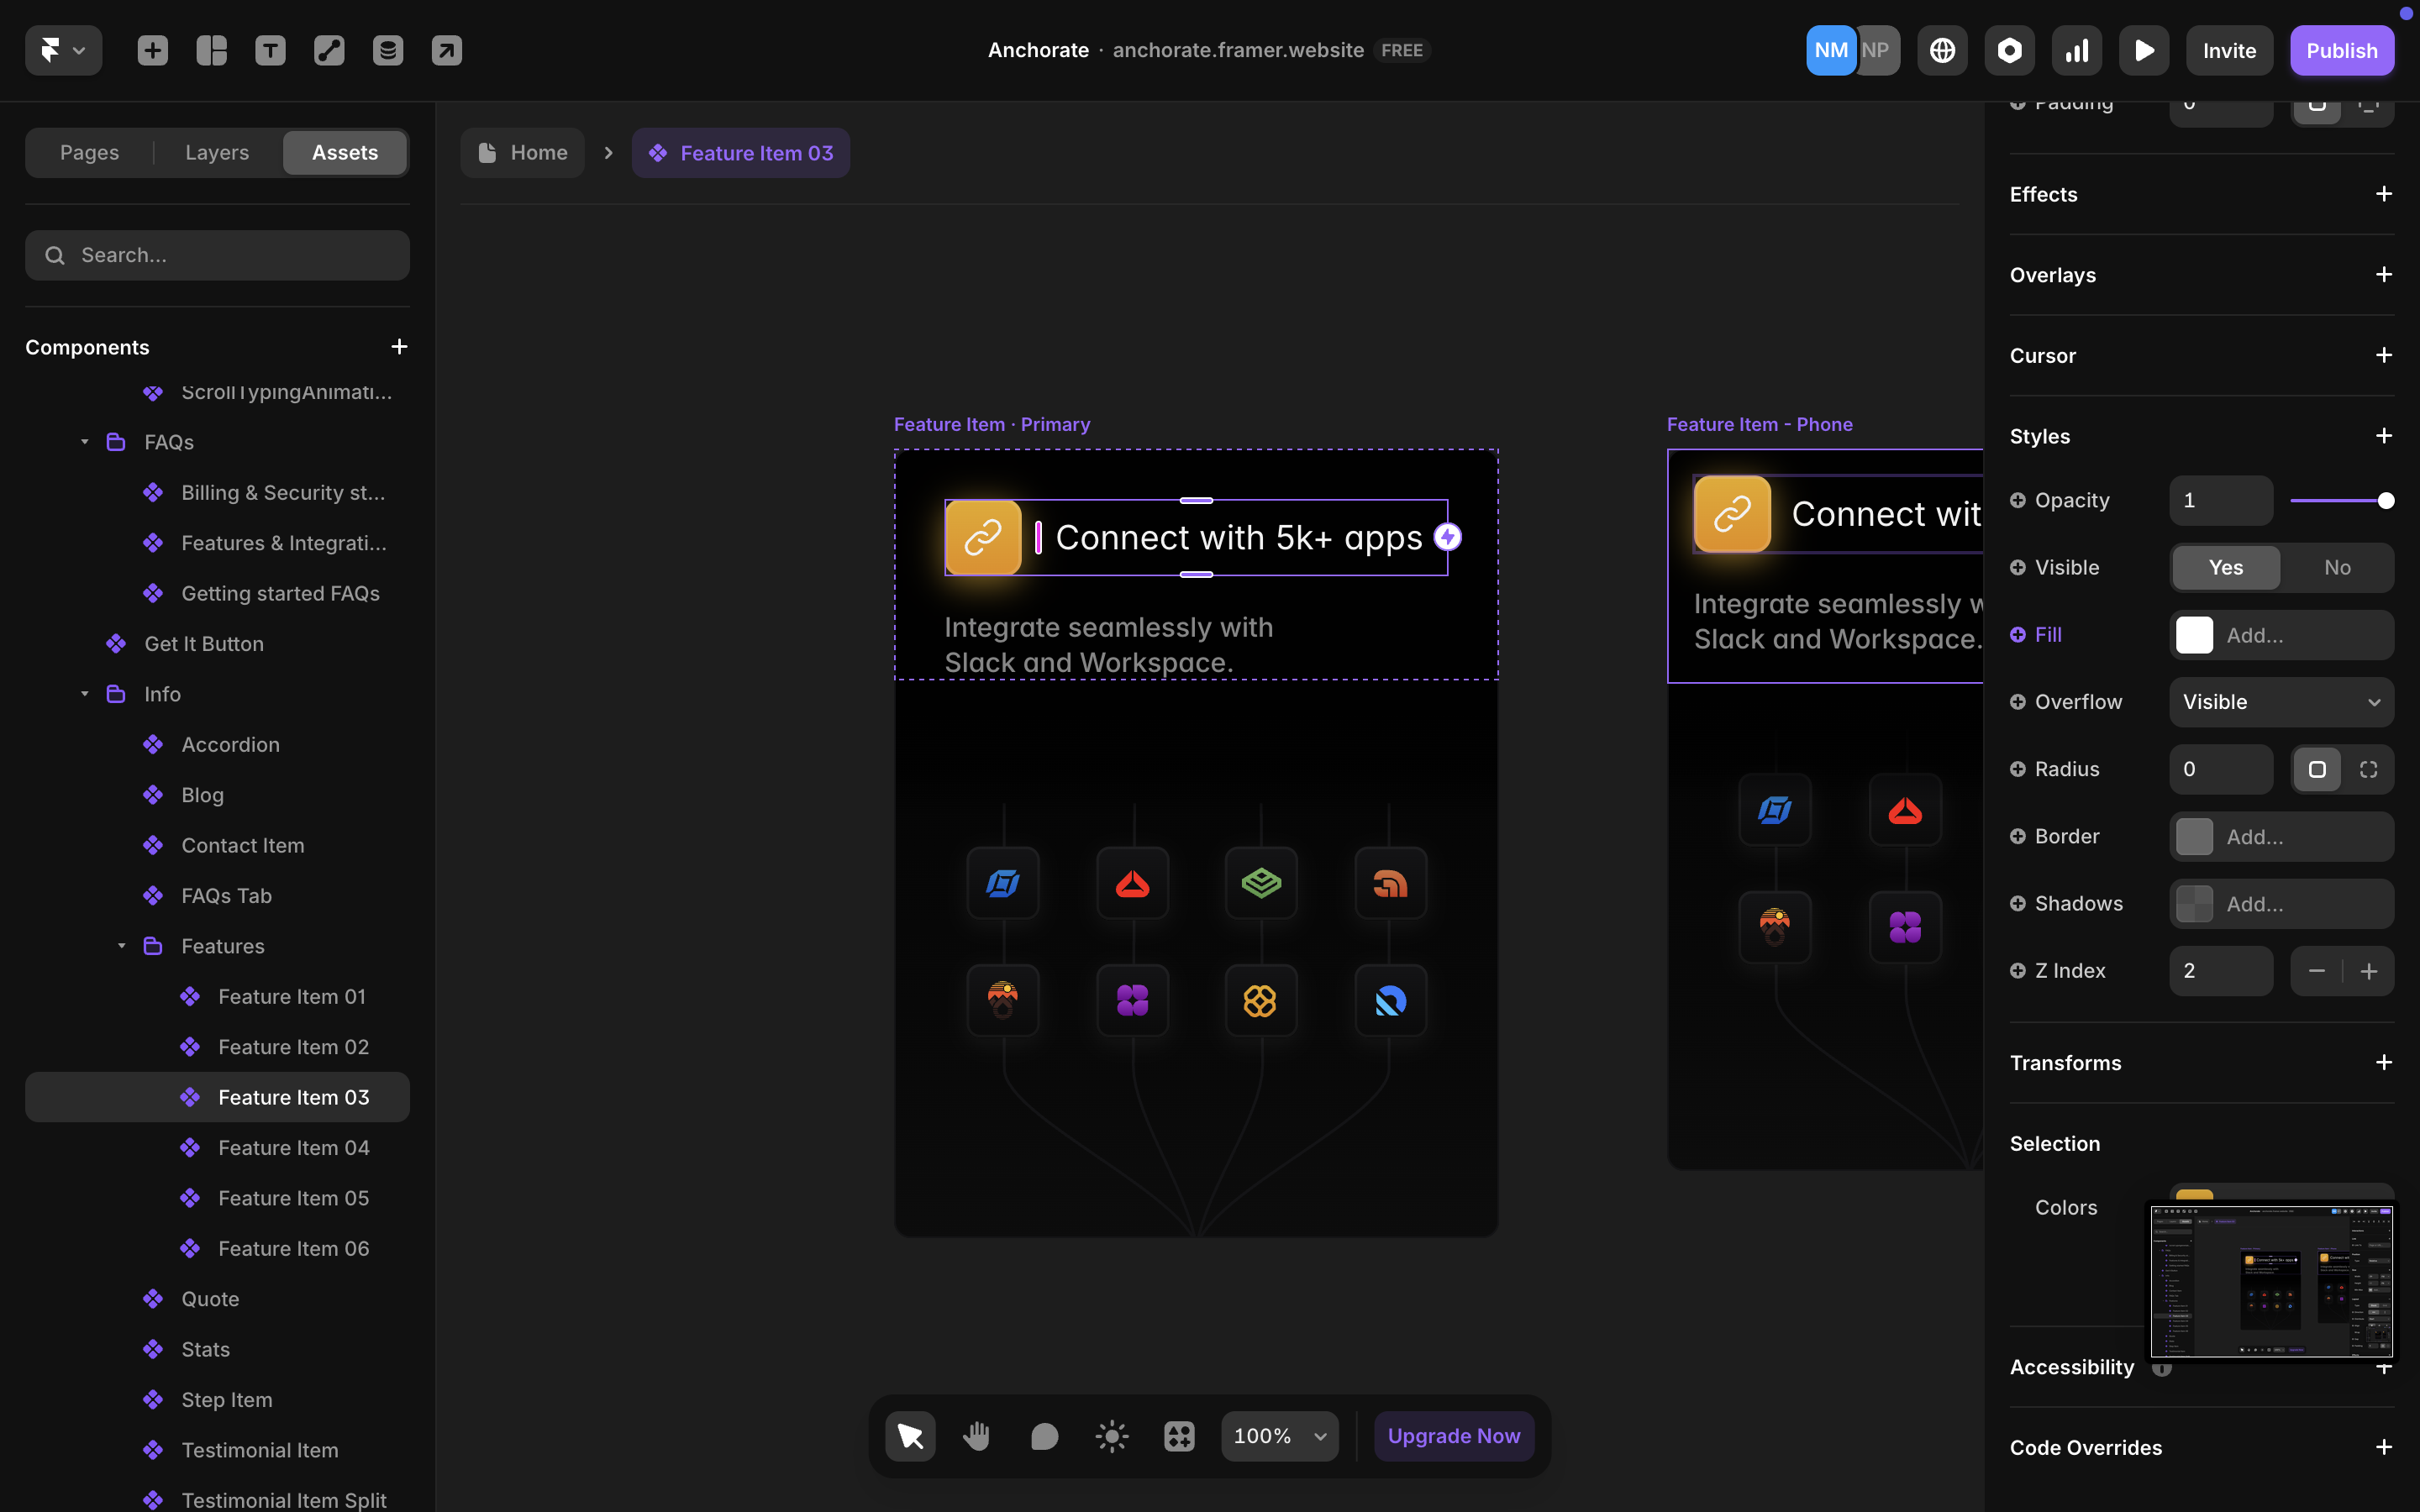
Task: Open the Layout tool in top toolbar
Action: click(x=211, y=50)
